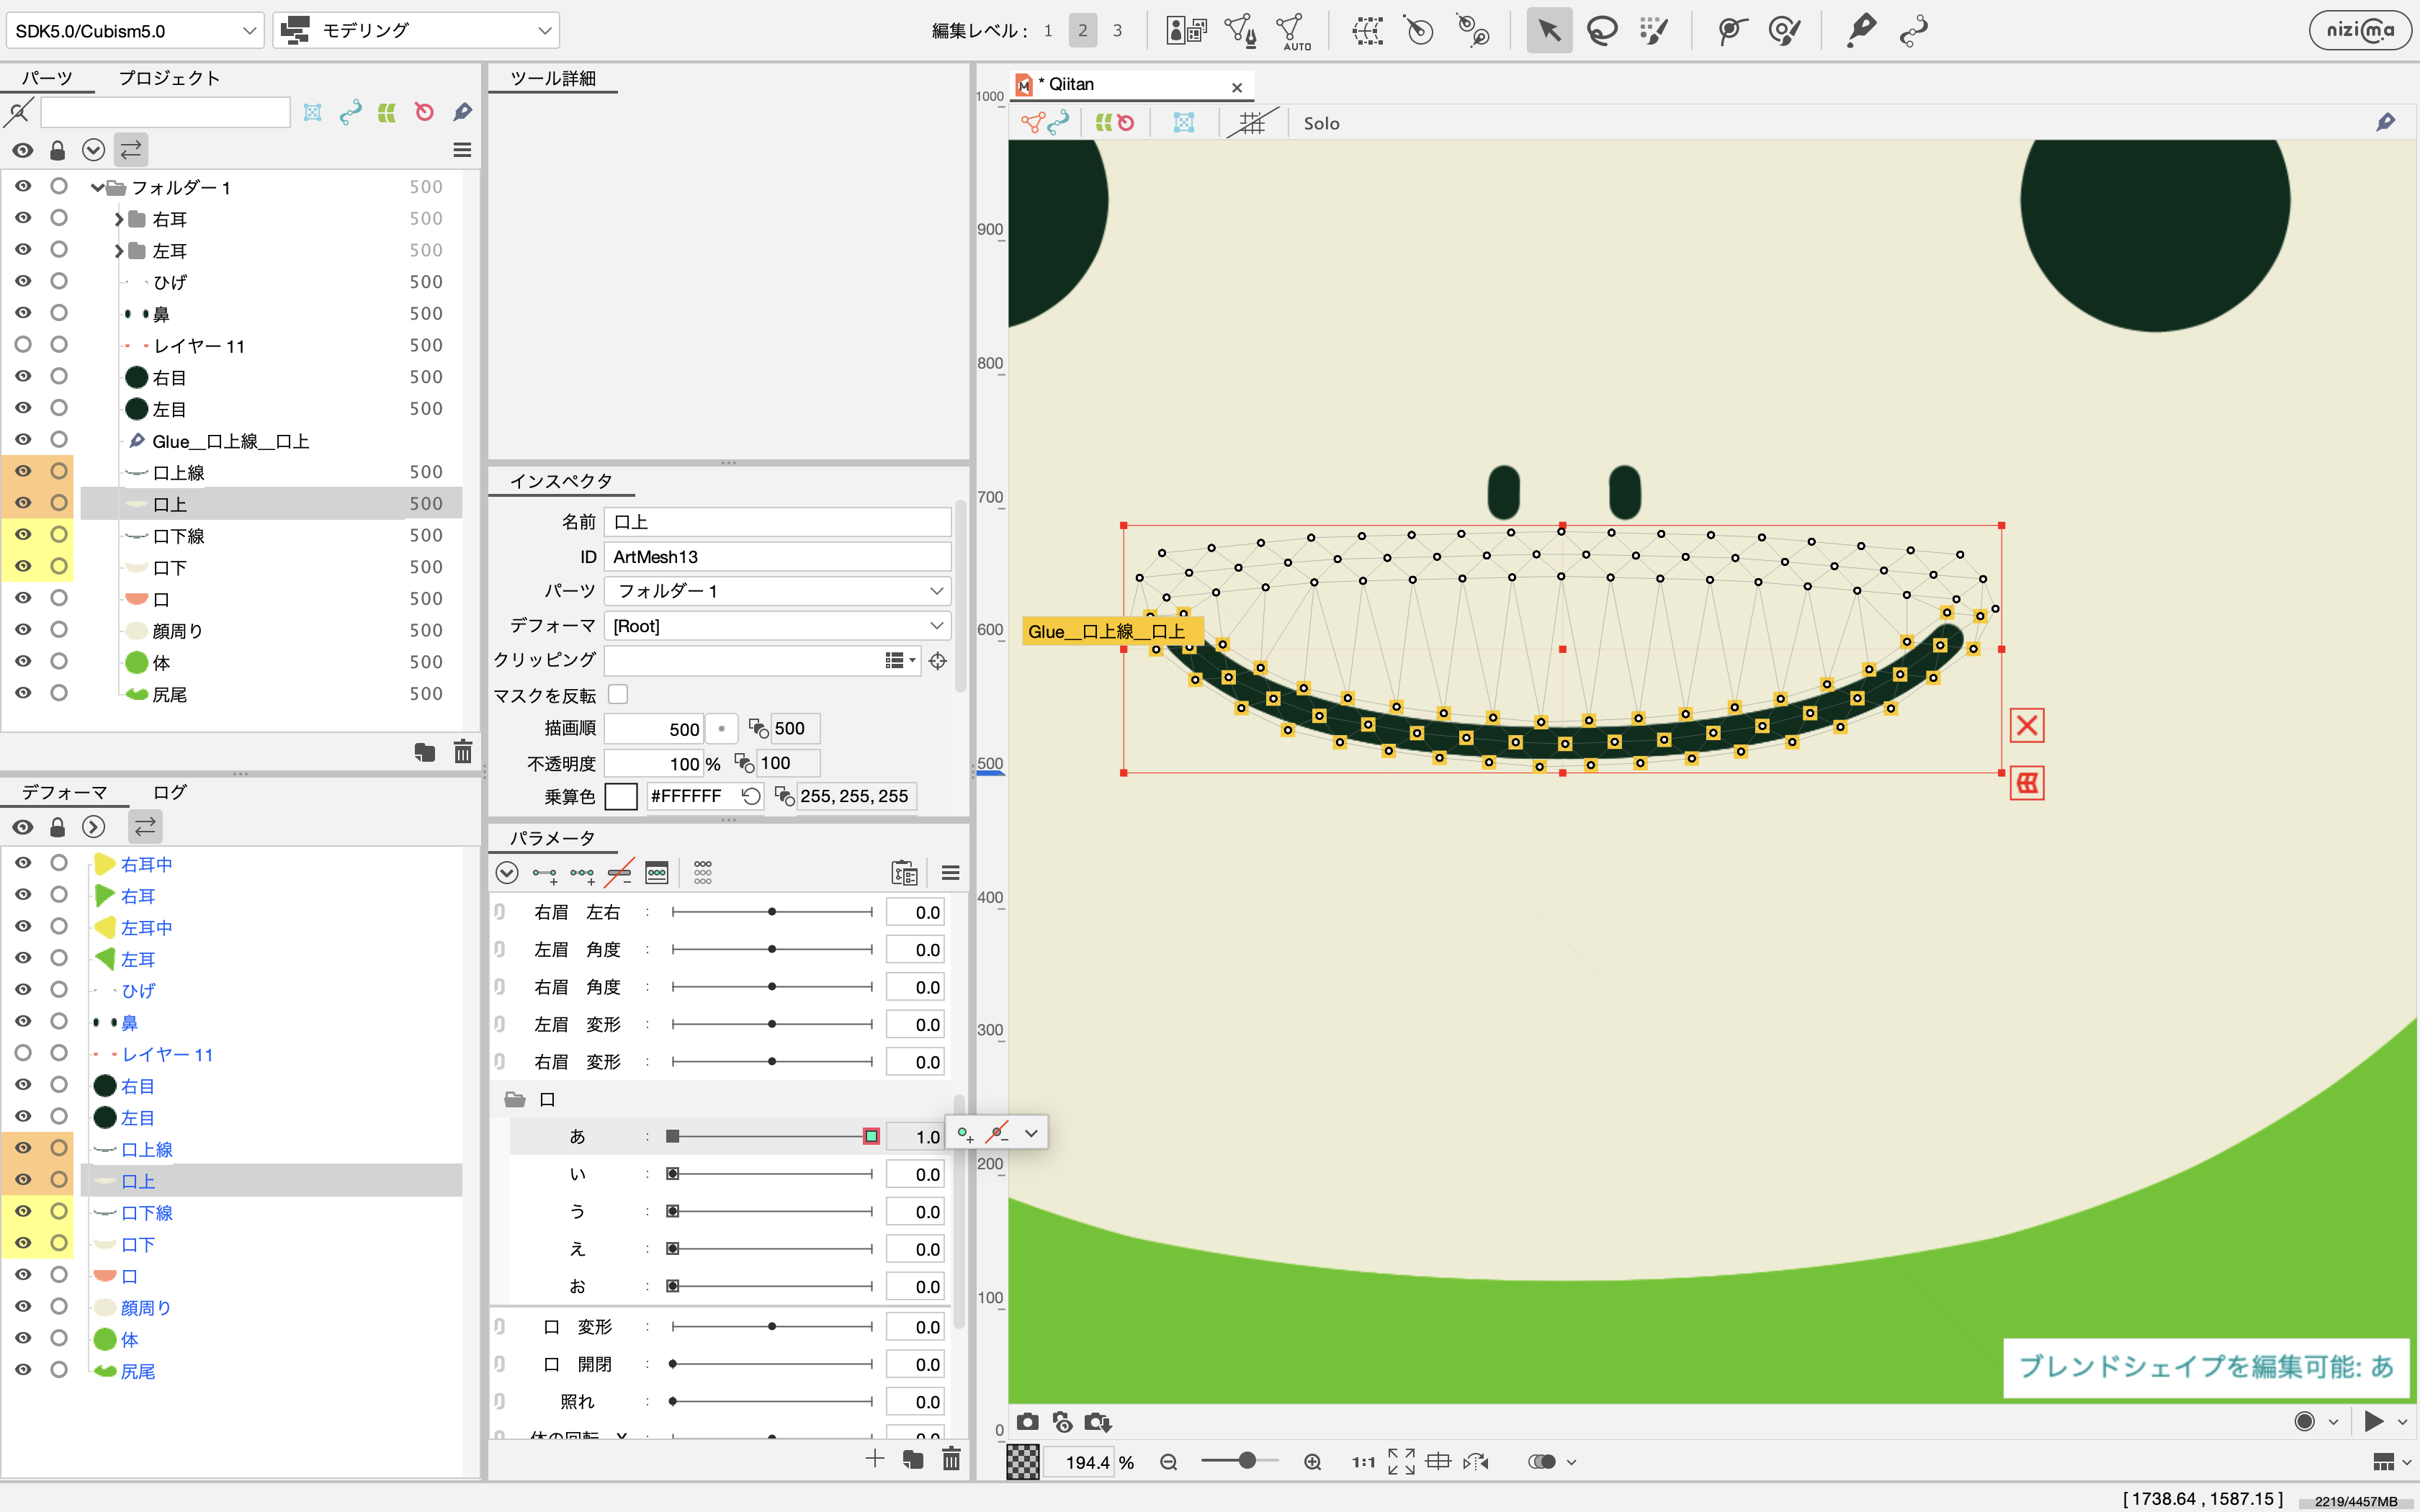Click the Solo button in canvas toolbar
The height and width of the screenshot is (1512, 2420).
coord(1321,123)
